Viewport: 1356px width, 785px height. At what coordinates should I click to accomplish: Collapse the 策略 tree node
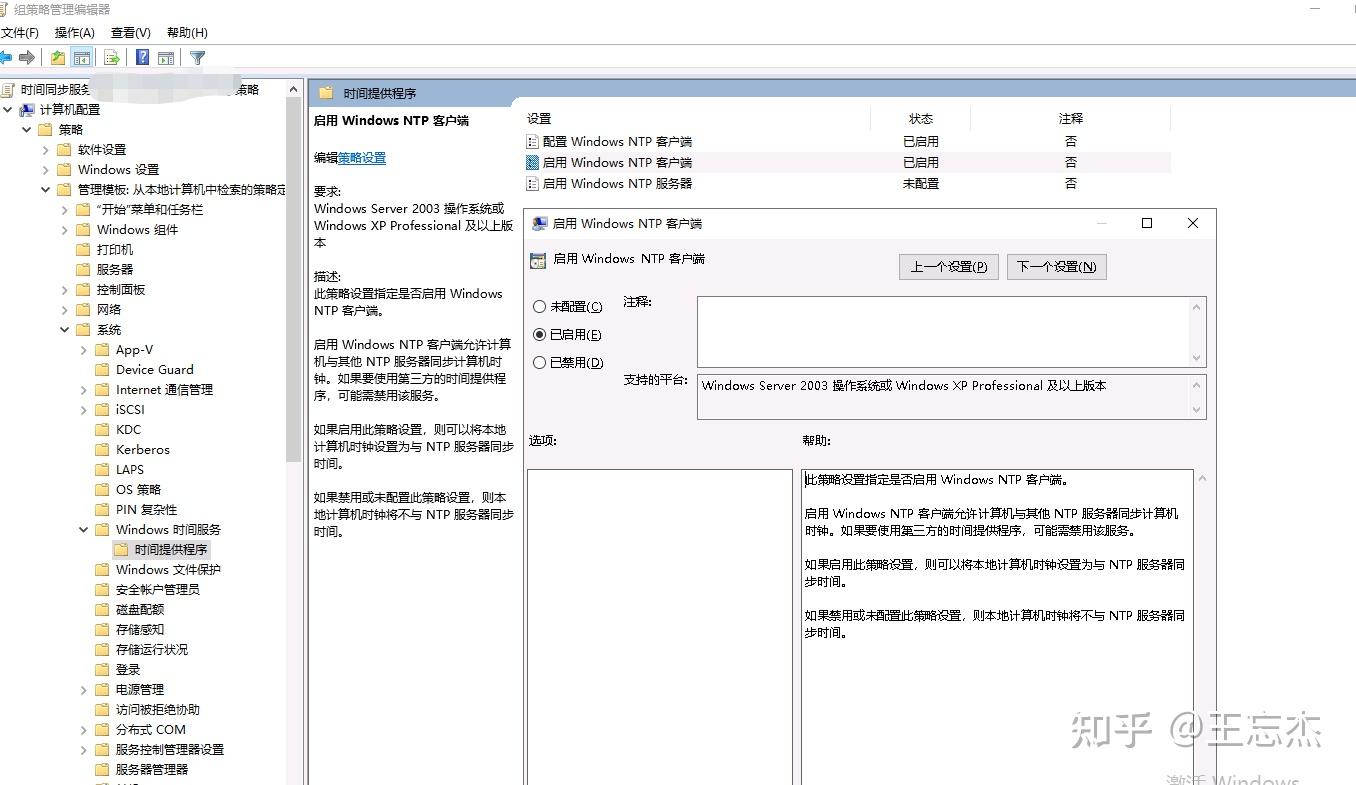point(27,130)
